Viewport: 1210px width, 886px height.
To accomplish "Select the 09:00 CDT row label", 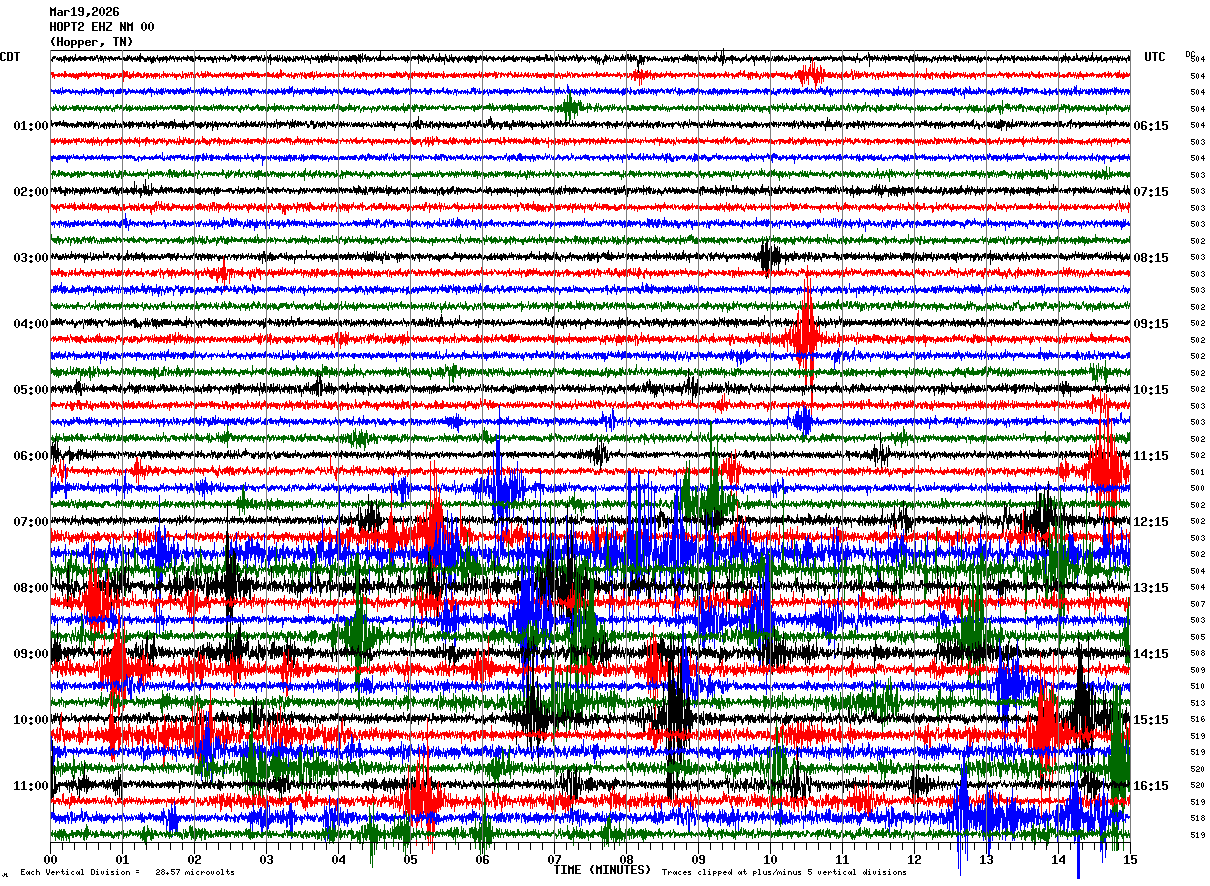I will pos(31,654).
